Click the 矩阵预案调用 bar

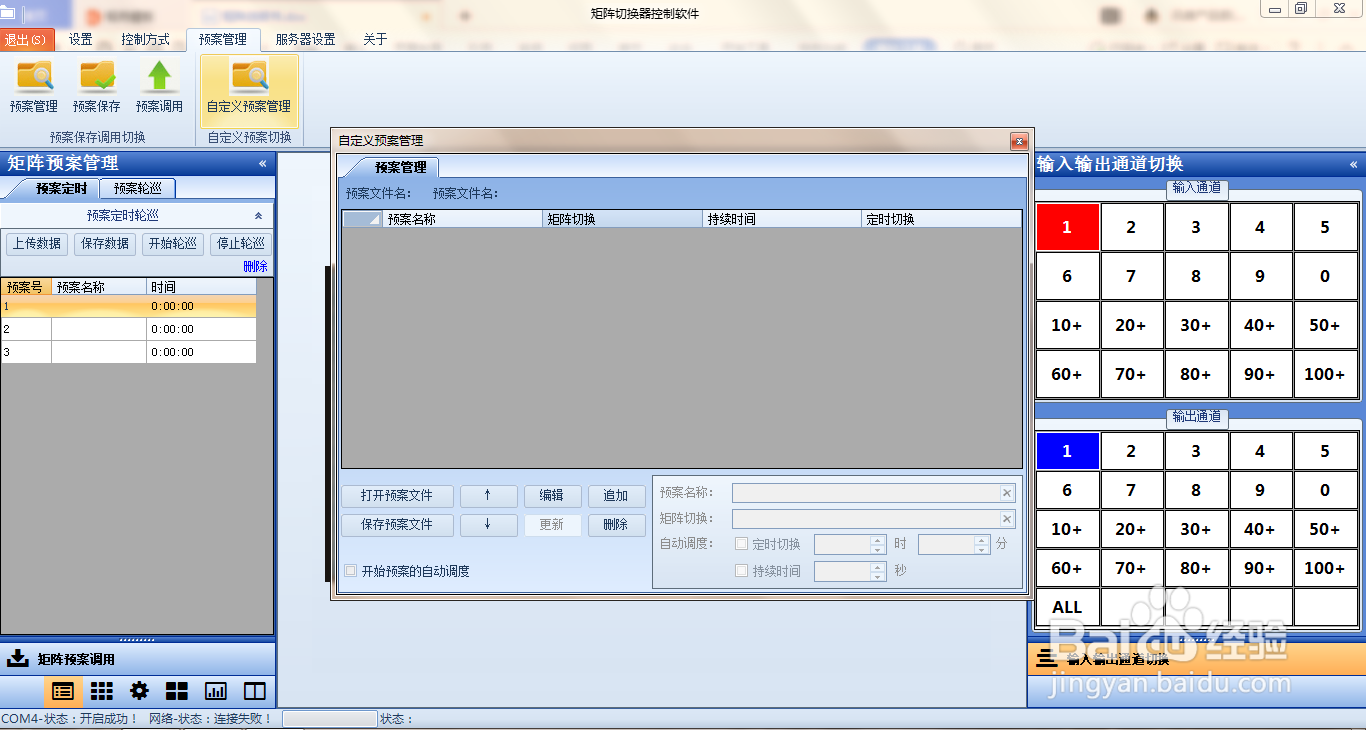coord(137,658)
